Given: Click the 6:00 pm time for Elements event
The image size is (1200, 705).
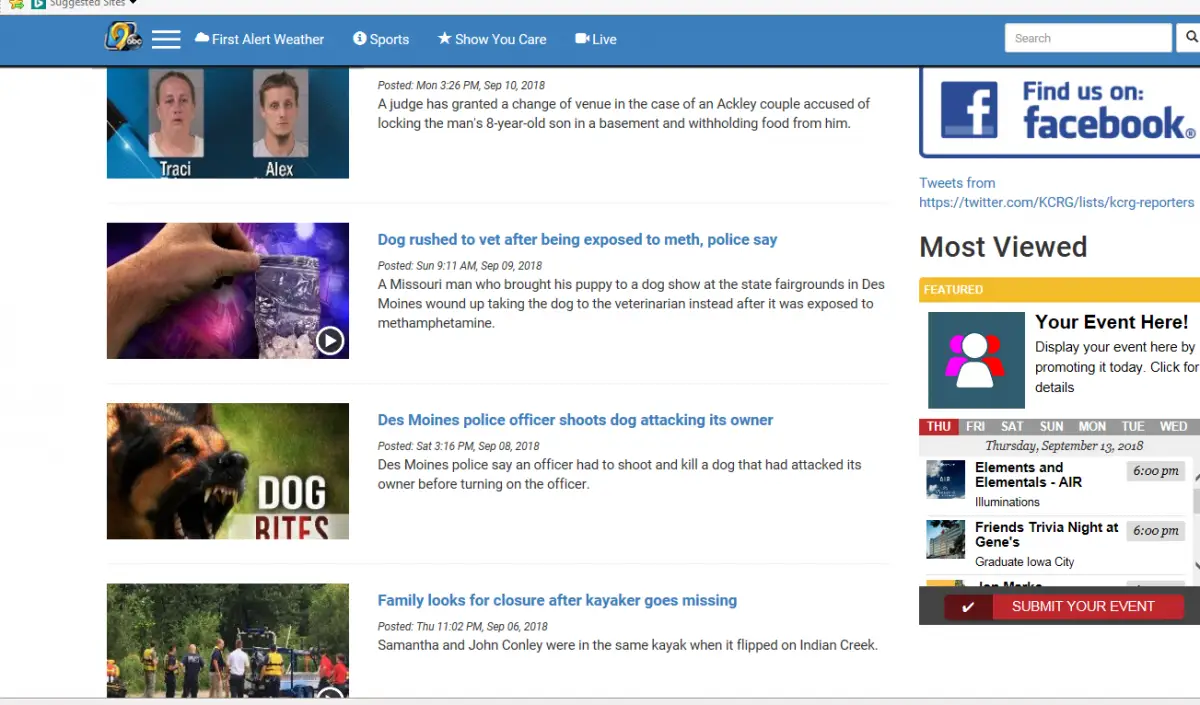Looking at the screenshot, I should point(1157,471).
